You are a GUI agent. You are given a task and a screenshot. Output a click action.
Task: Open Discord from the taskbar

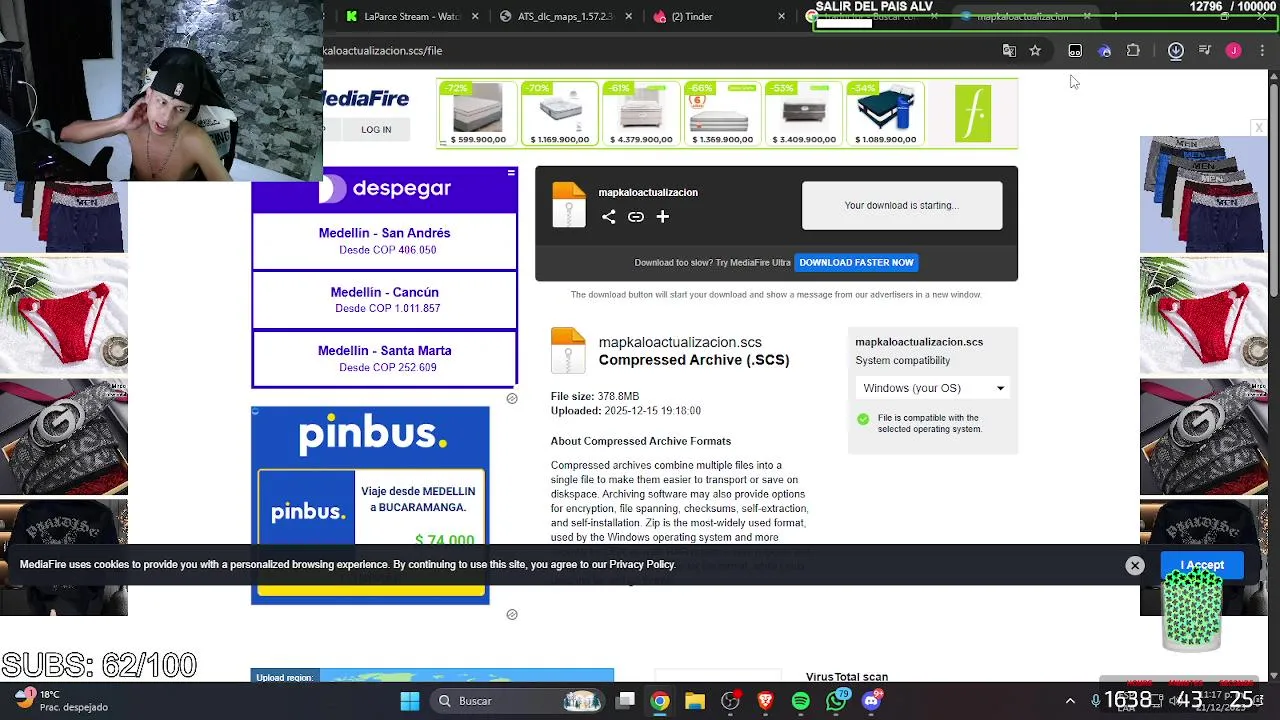tap(872, 701)
